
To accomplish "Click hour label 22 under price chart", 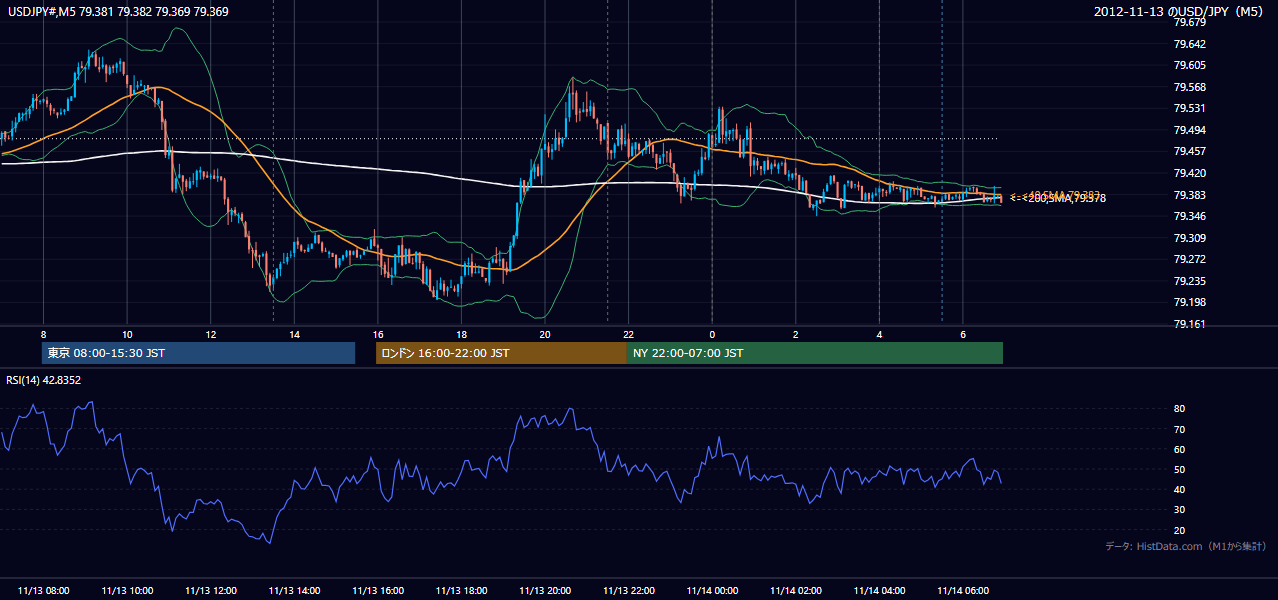I will click(628, 334).
